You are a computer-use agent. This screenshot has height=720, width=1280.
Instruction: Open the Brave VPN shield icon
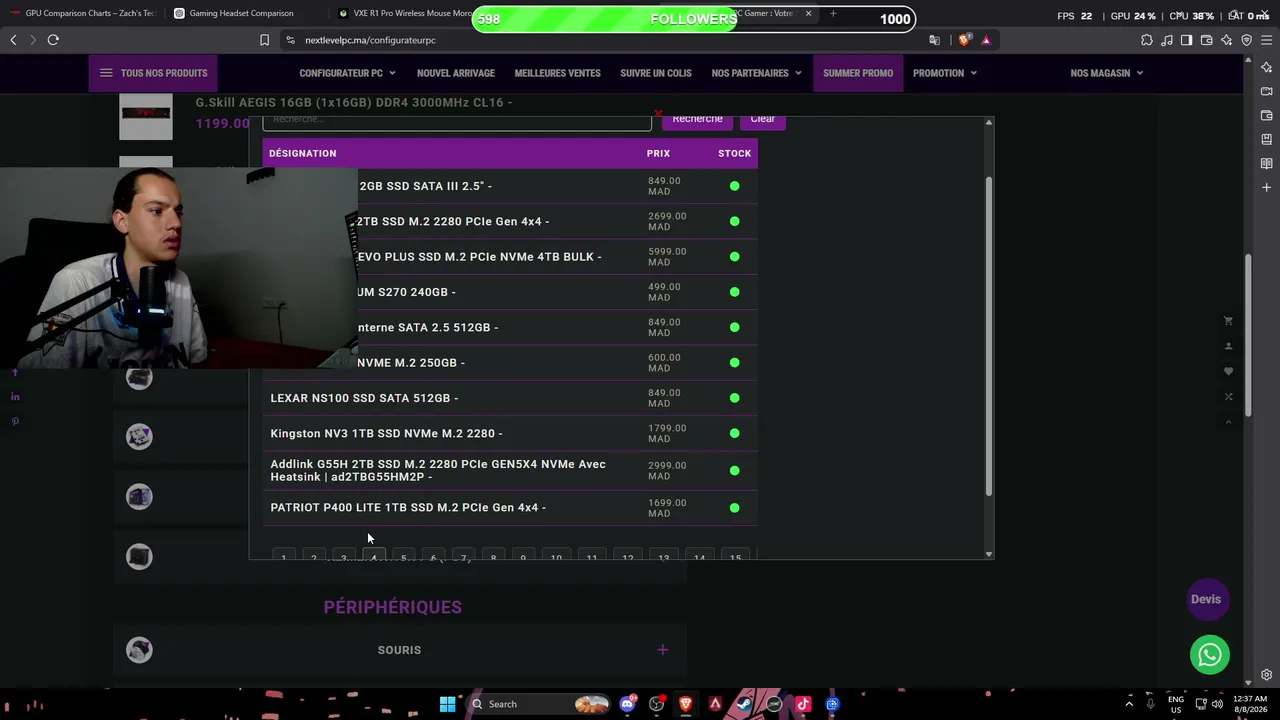click(1247, 40)
